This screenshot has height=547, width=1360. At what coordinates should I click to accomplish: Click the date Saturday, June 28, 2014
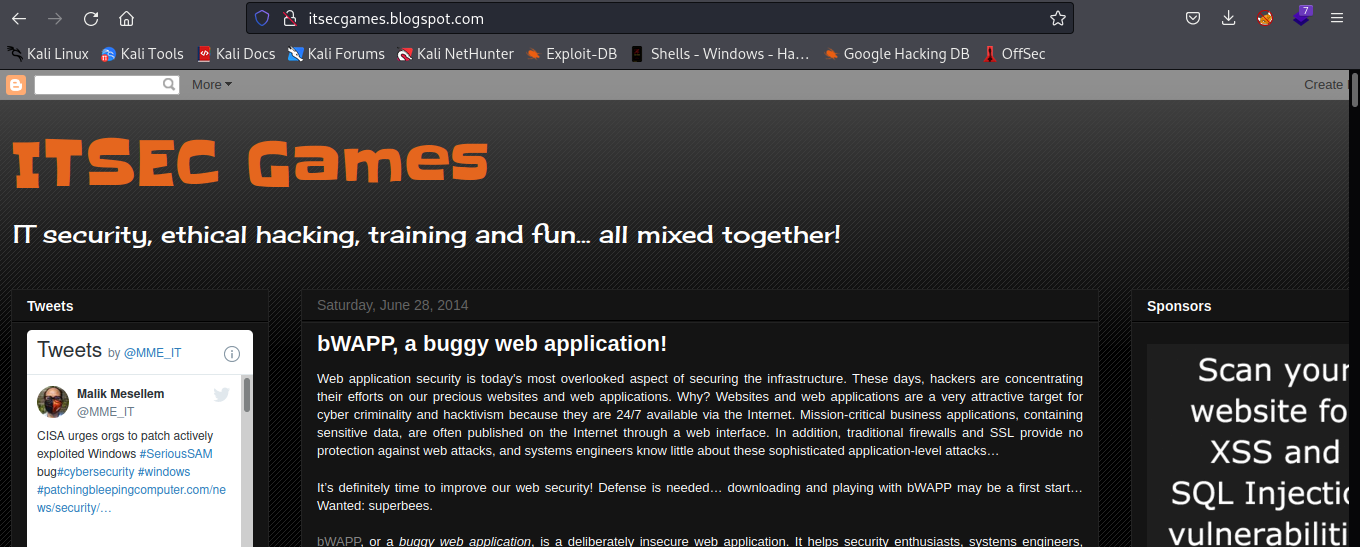(x=392, y=305)
